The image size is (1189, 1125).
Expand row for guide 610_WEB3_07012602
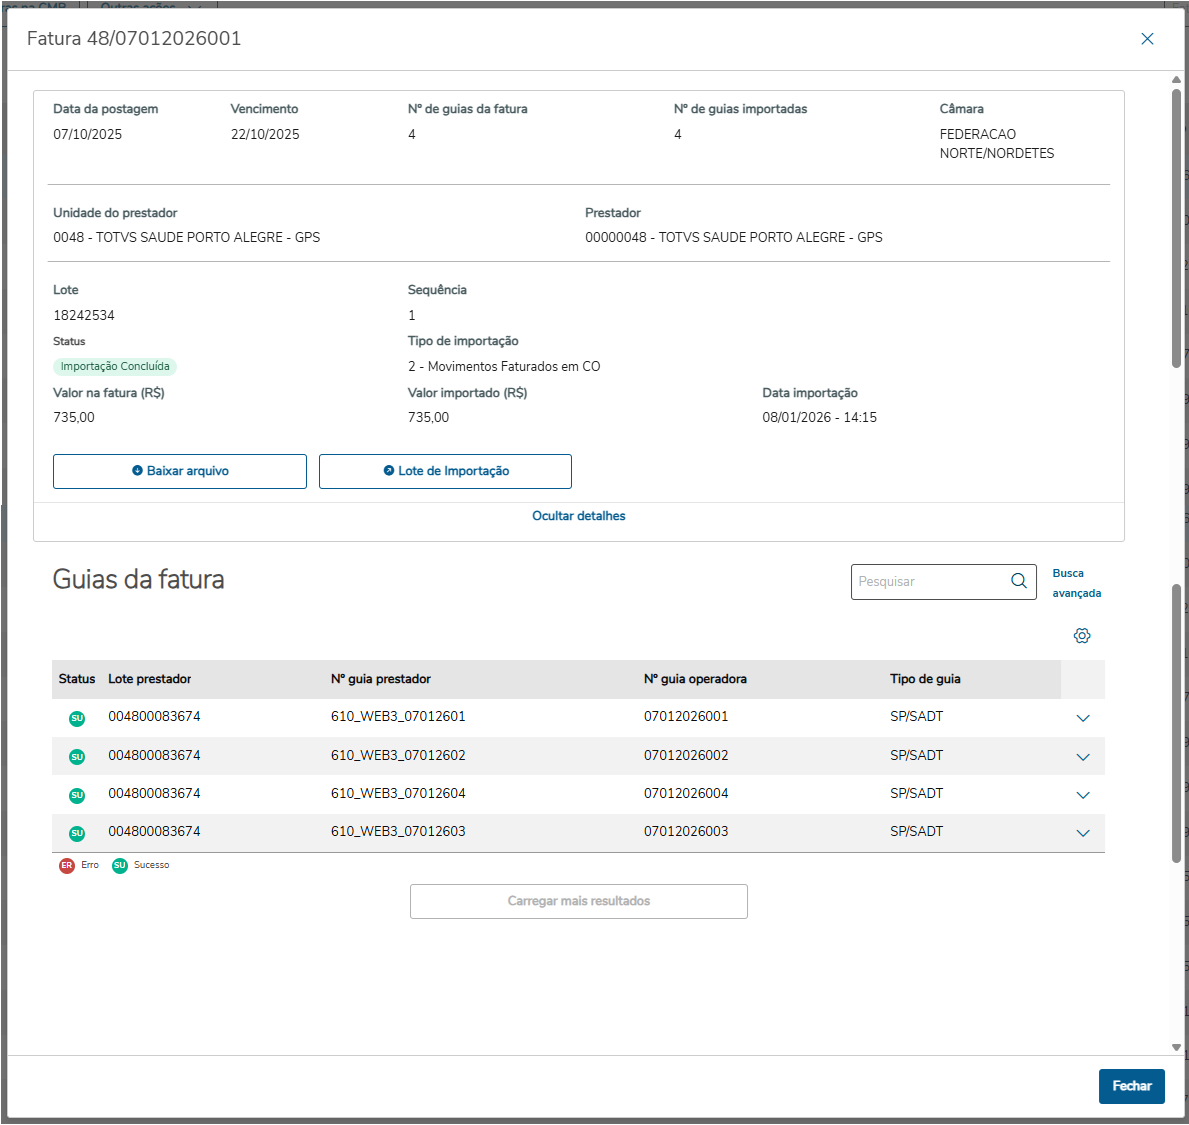pyautogui.click(x=1082, y=757)
